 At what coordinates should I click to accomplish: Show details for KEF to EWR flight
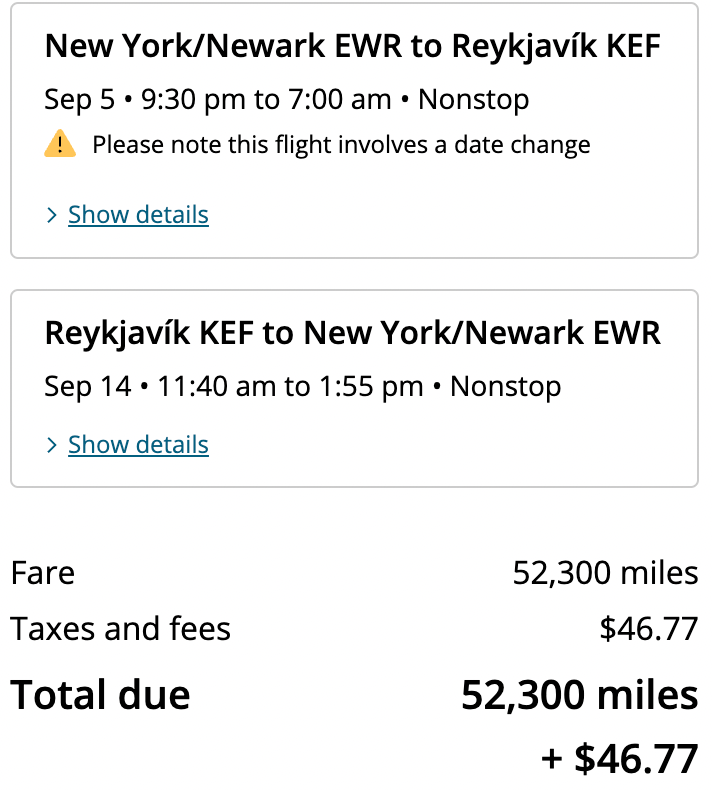click(x=138, y=445)
